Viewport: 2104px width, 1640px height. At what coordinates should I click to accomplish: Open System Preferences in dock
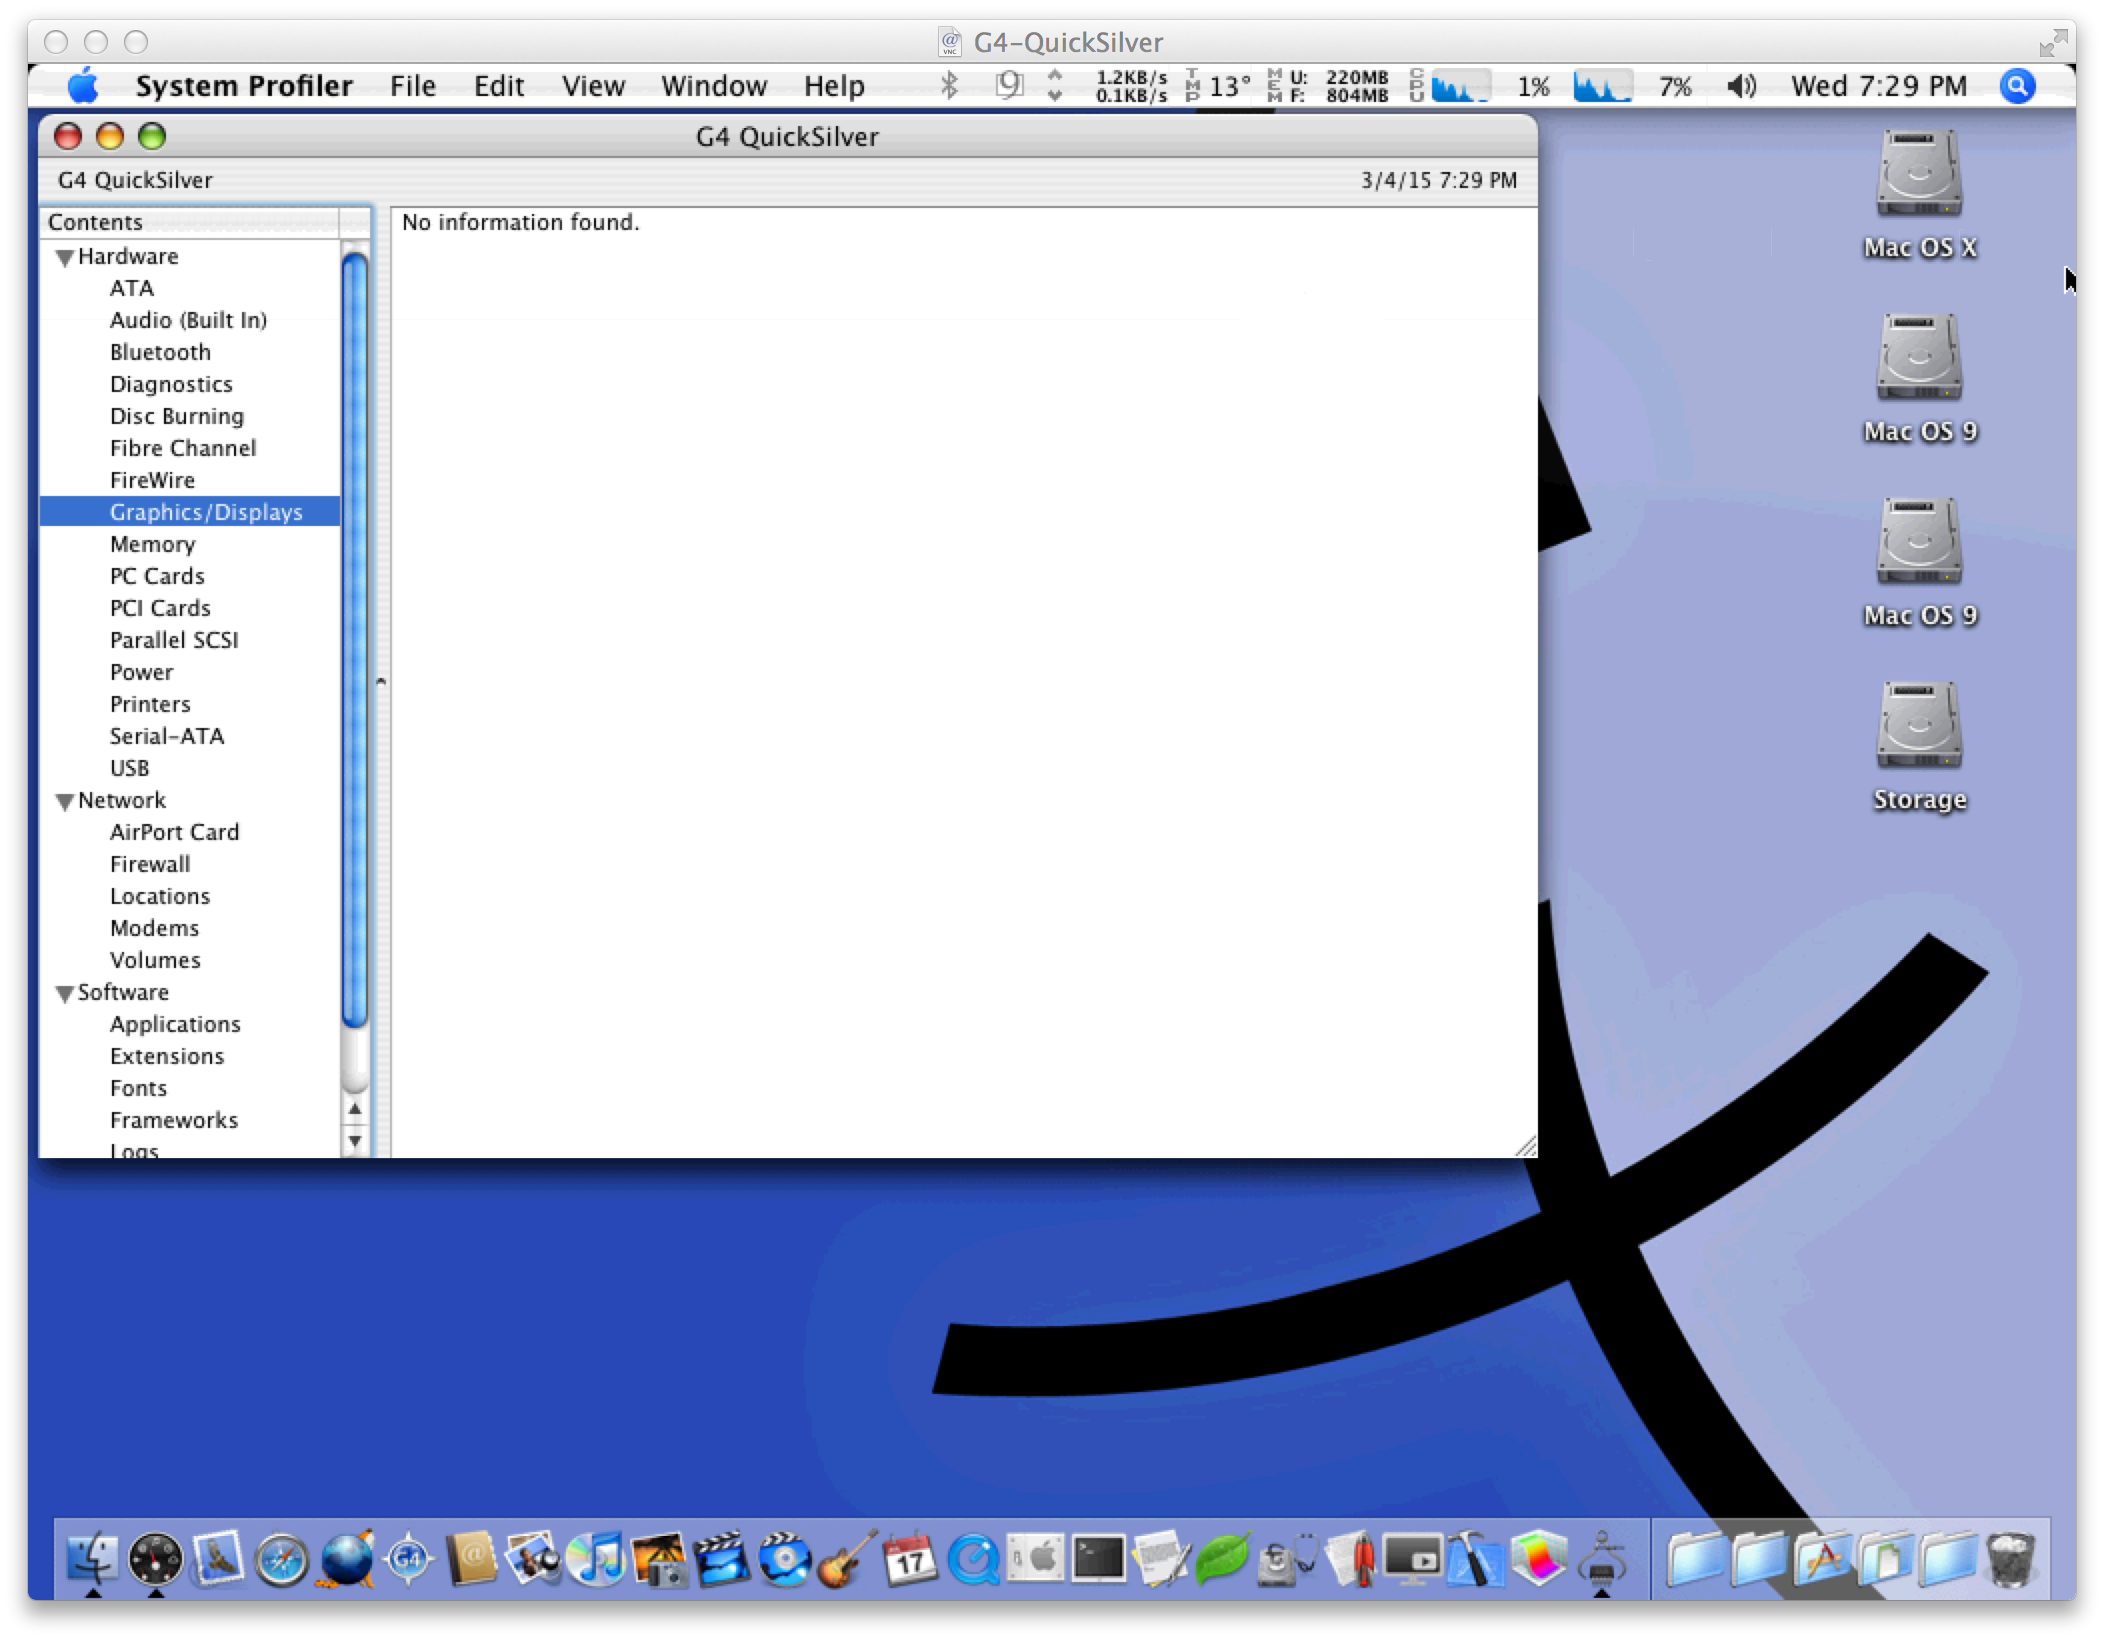[1035, 1558]
